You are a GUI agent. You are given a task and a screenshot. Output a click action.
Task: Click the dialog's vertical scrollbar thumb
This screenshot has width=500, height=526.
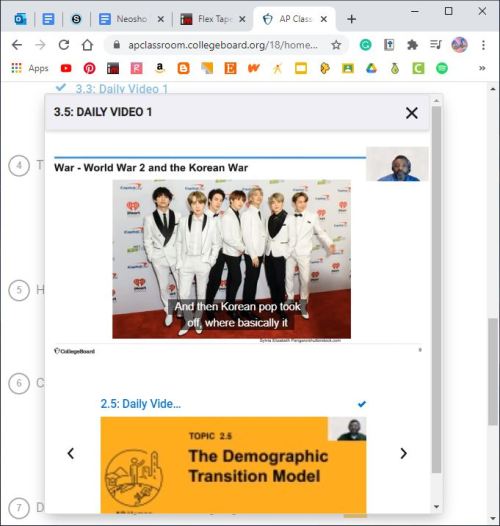coord(436,290)
